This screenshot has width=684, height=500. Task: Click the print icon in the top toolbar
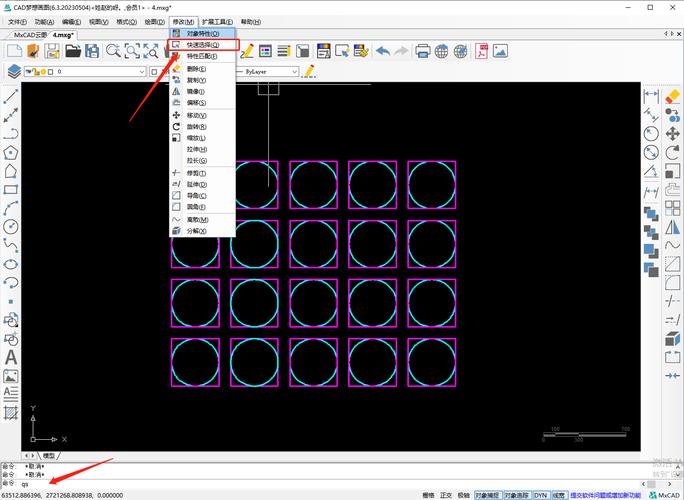click(423, 51)
